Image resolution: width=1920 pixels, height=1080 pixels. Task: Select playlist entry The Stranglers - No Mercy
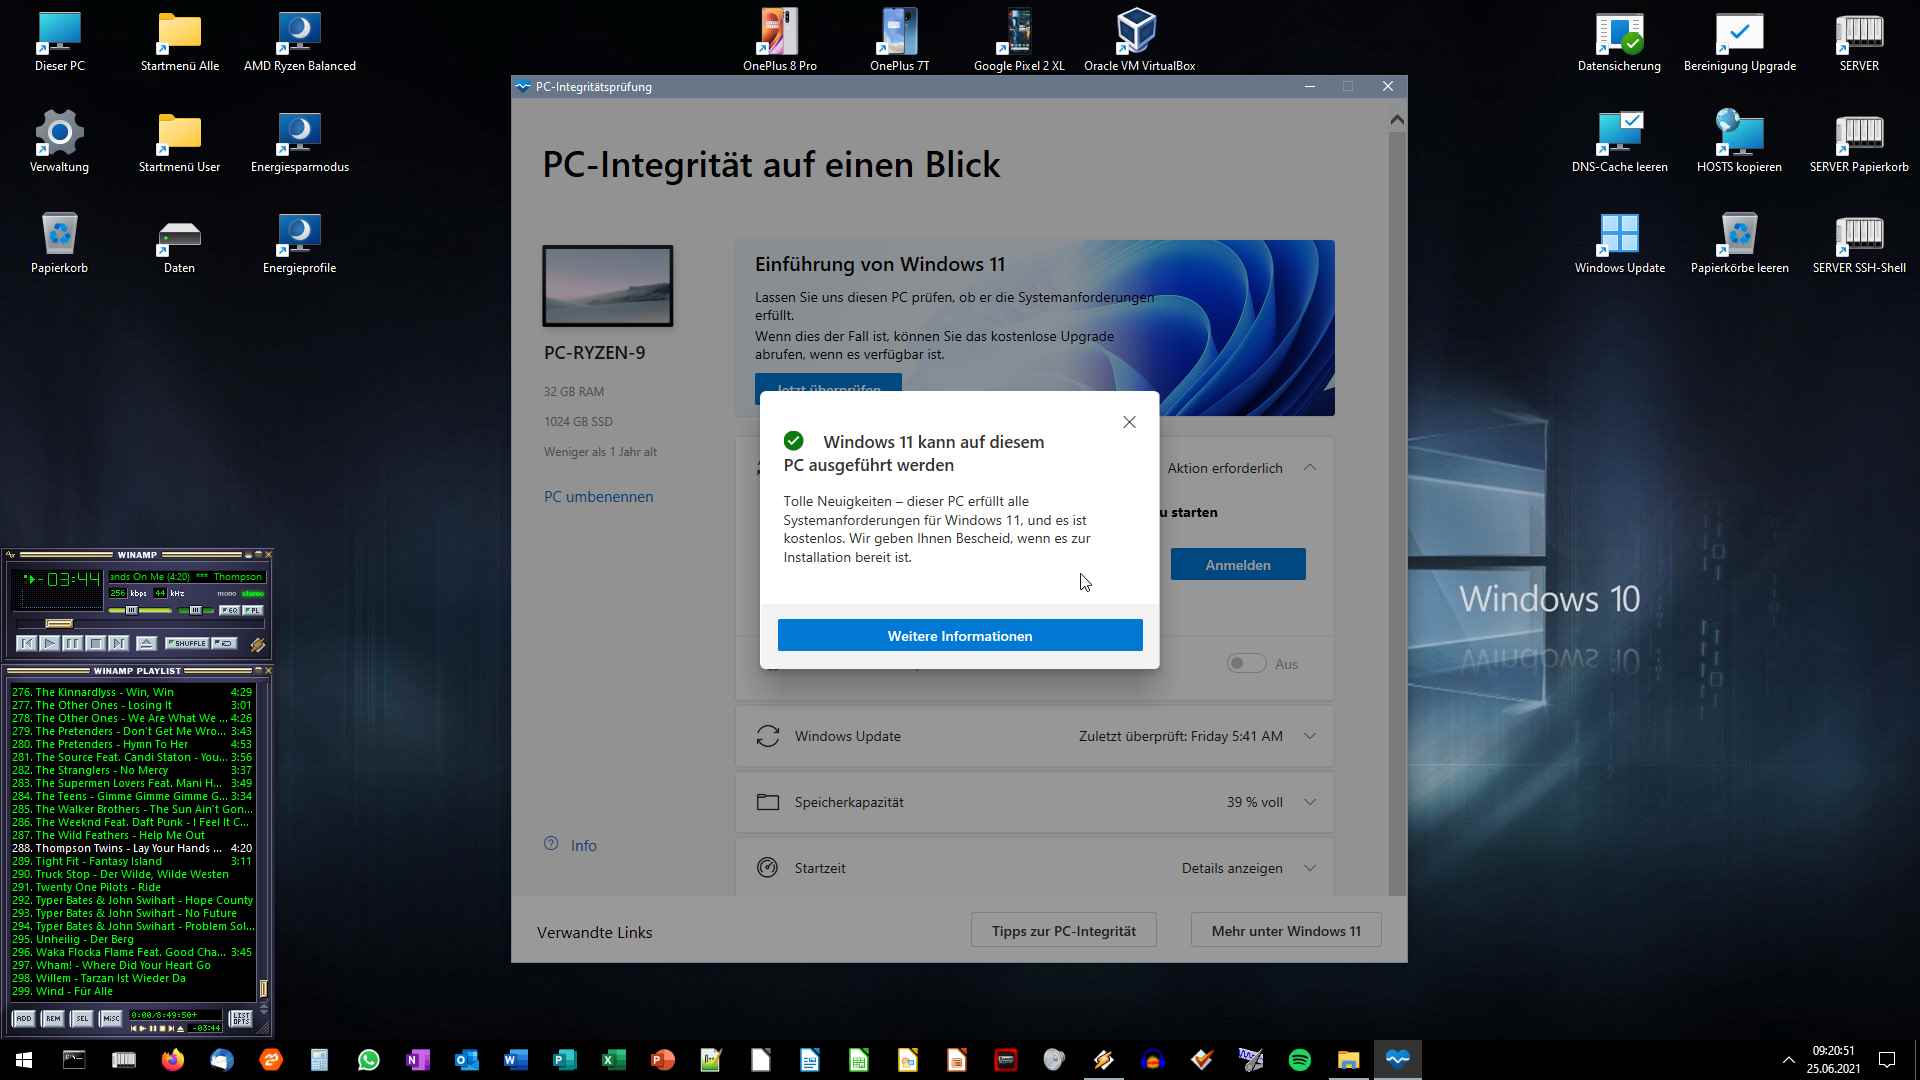coord(132,770)
